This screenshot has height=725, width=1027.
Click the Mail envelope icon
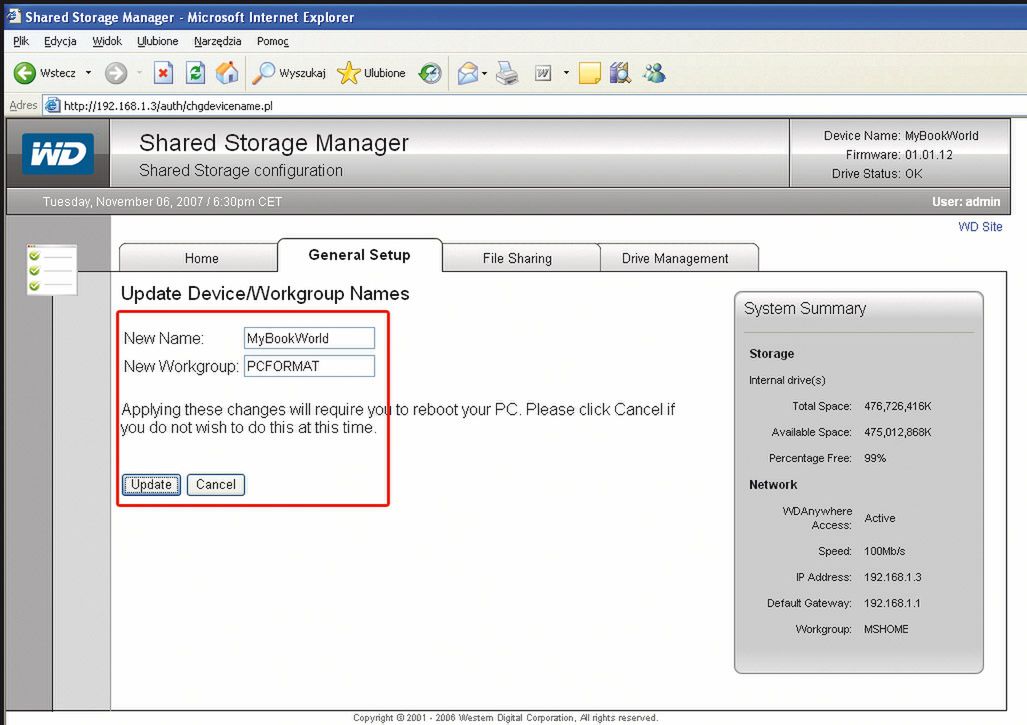coord(468,73)
